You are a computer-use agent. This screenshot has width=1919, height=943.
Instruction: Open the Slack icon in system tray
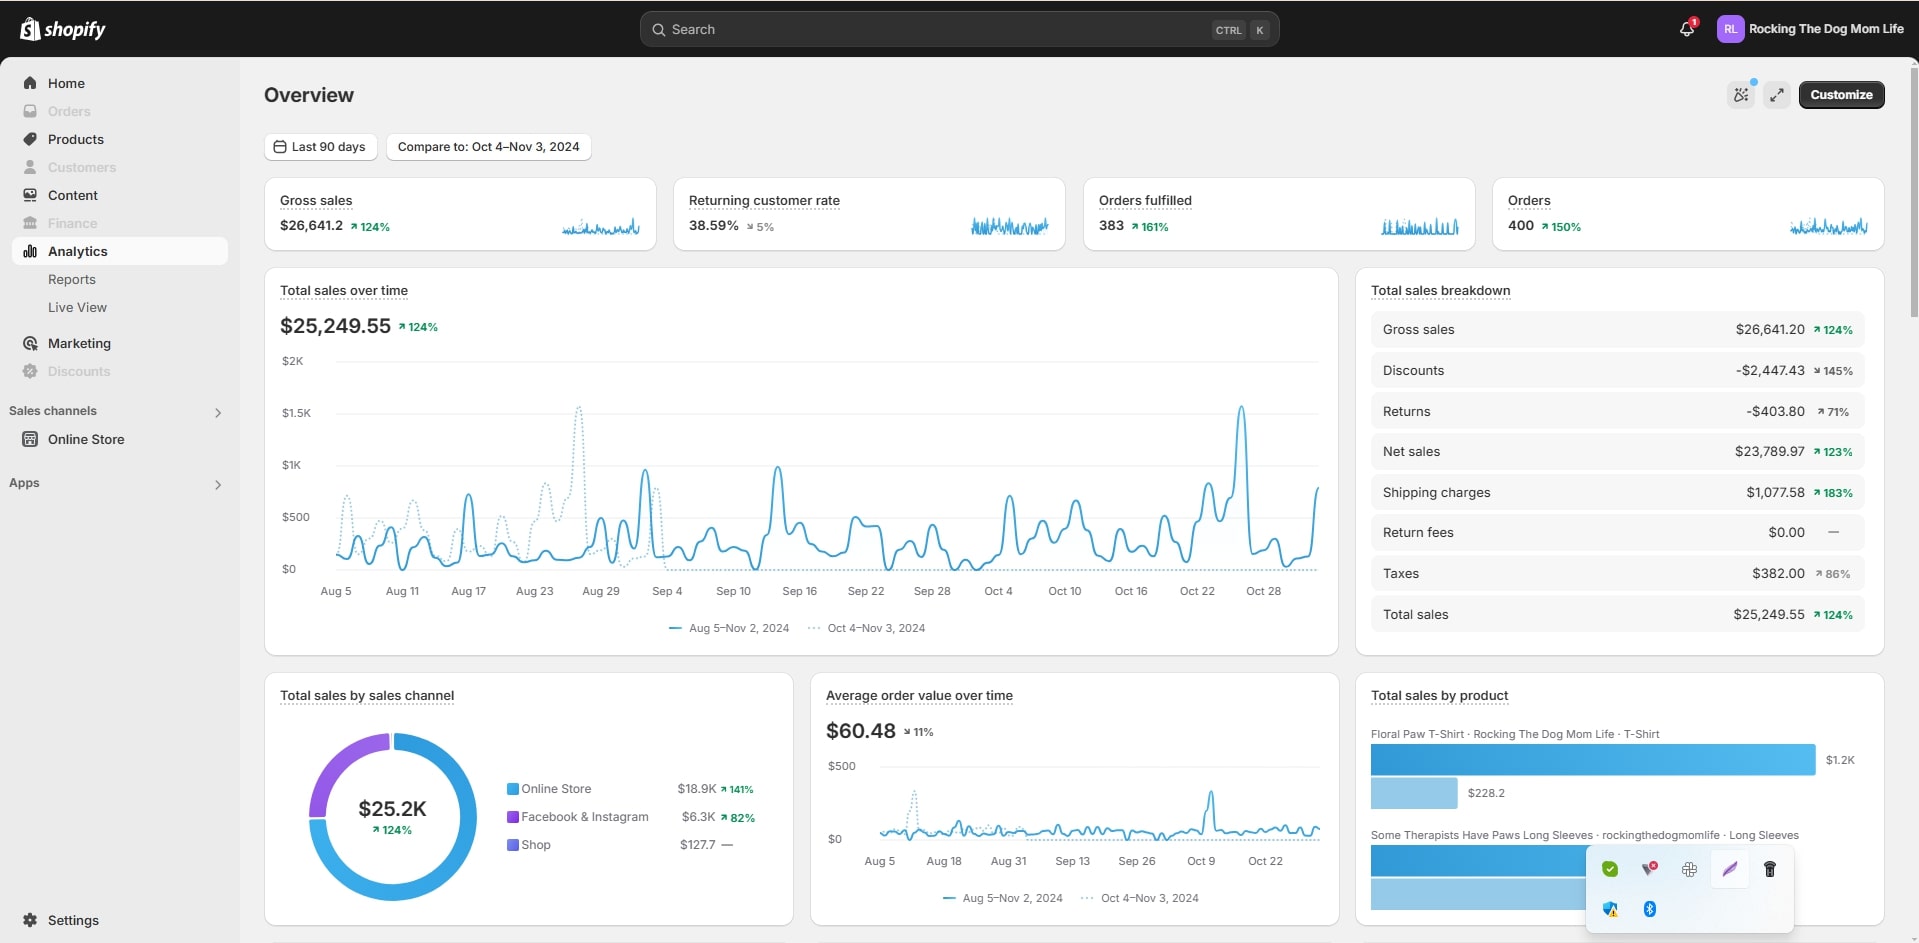(x=1689, y=869)
